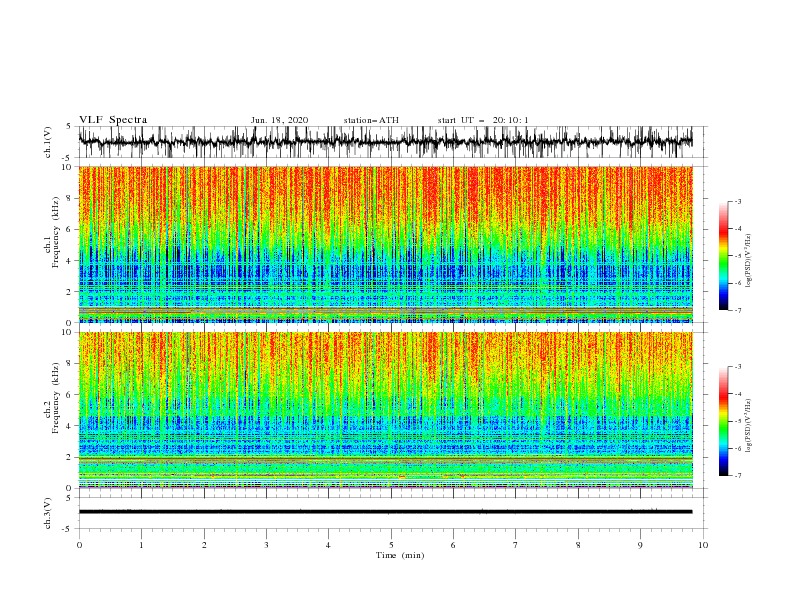Click the "6" kHz tick on ch.2 frequency axis
Screen dimensions: 792x612
coord(69,395)
